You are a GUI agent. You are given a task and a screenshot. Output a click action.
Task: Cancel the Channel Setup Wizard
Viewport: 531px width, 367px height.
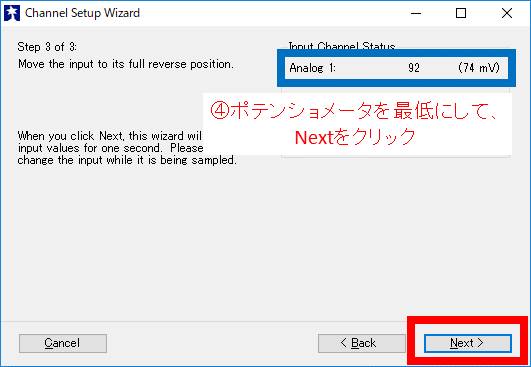pos(63,343)
